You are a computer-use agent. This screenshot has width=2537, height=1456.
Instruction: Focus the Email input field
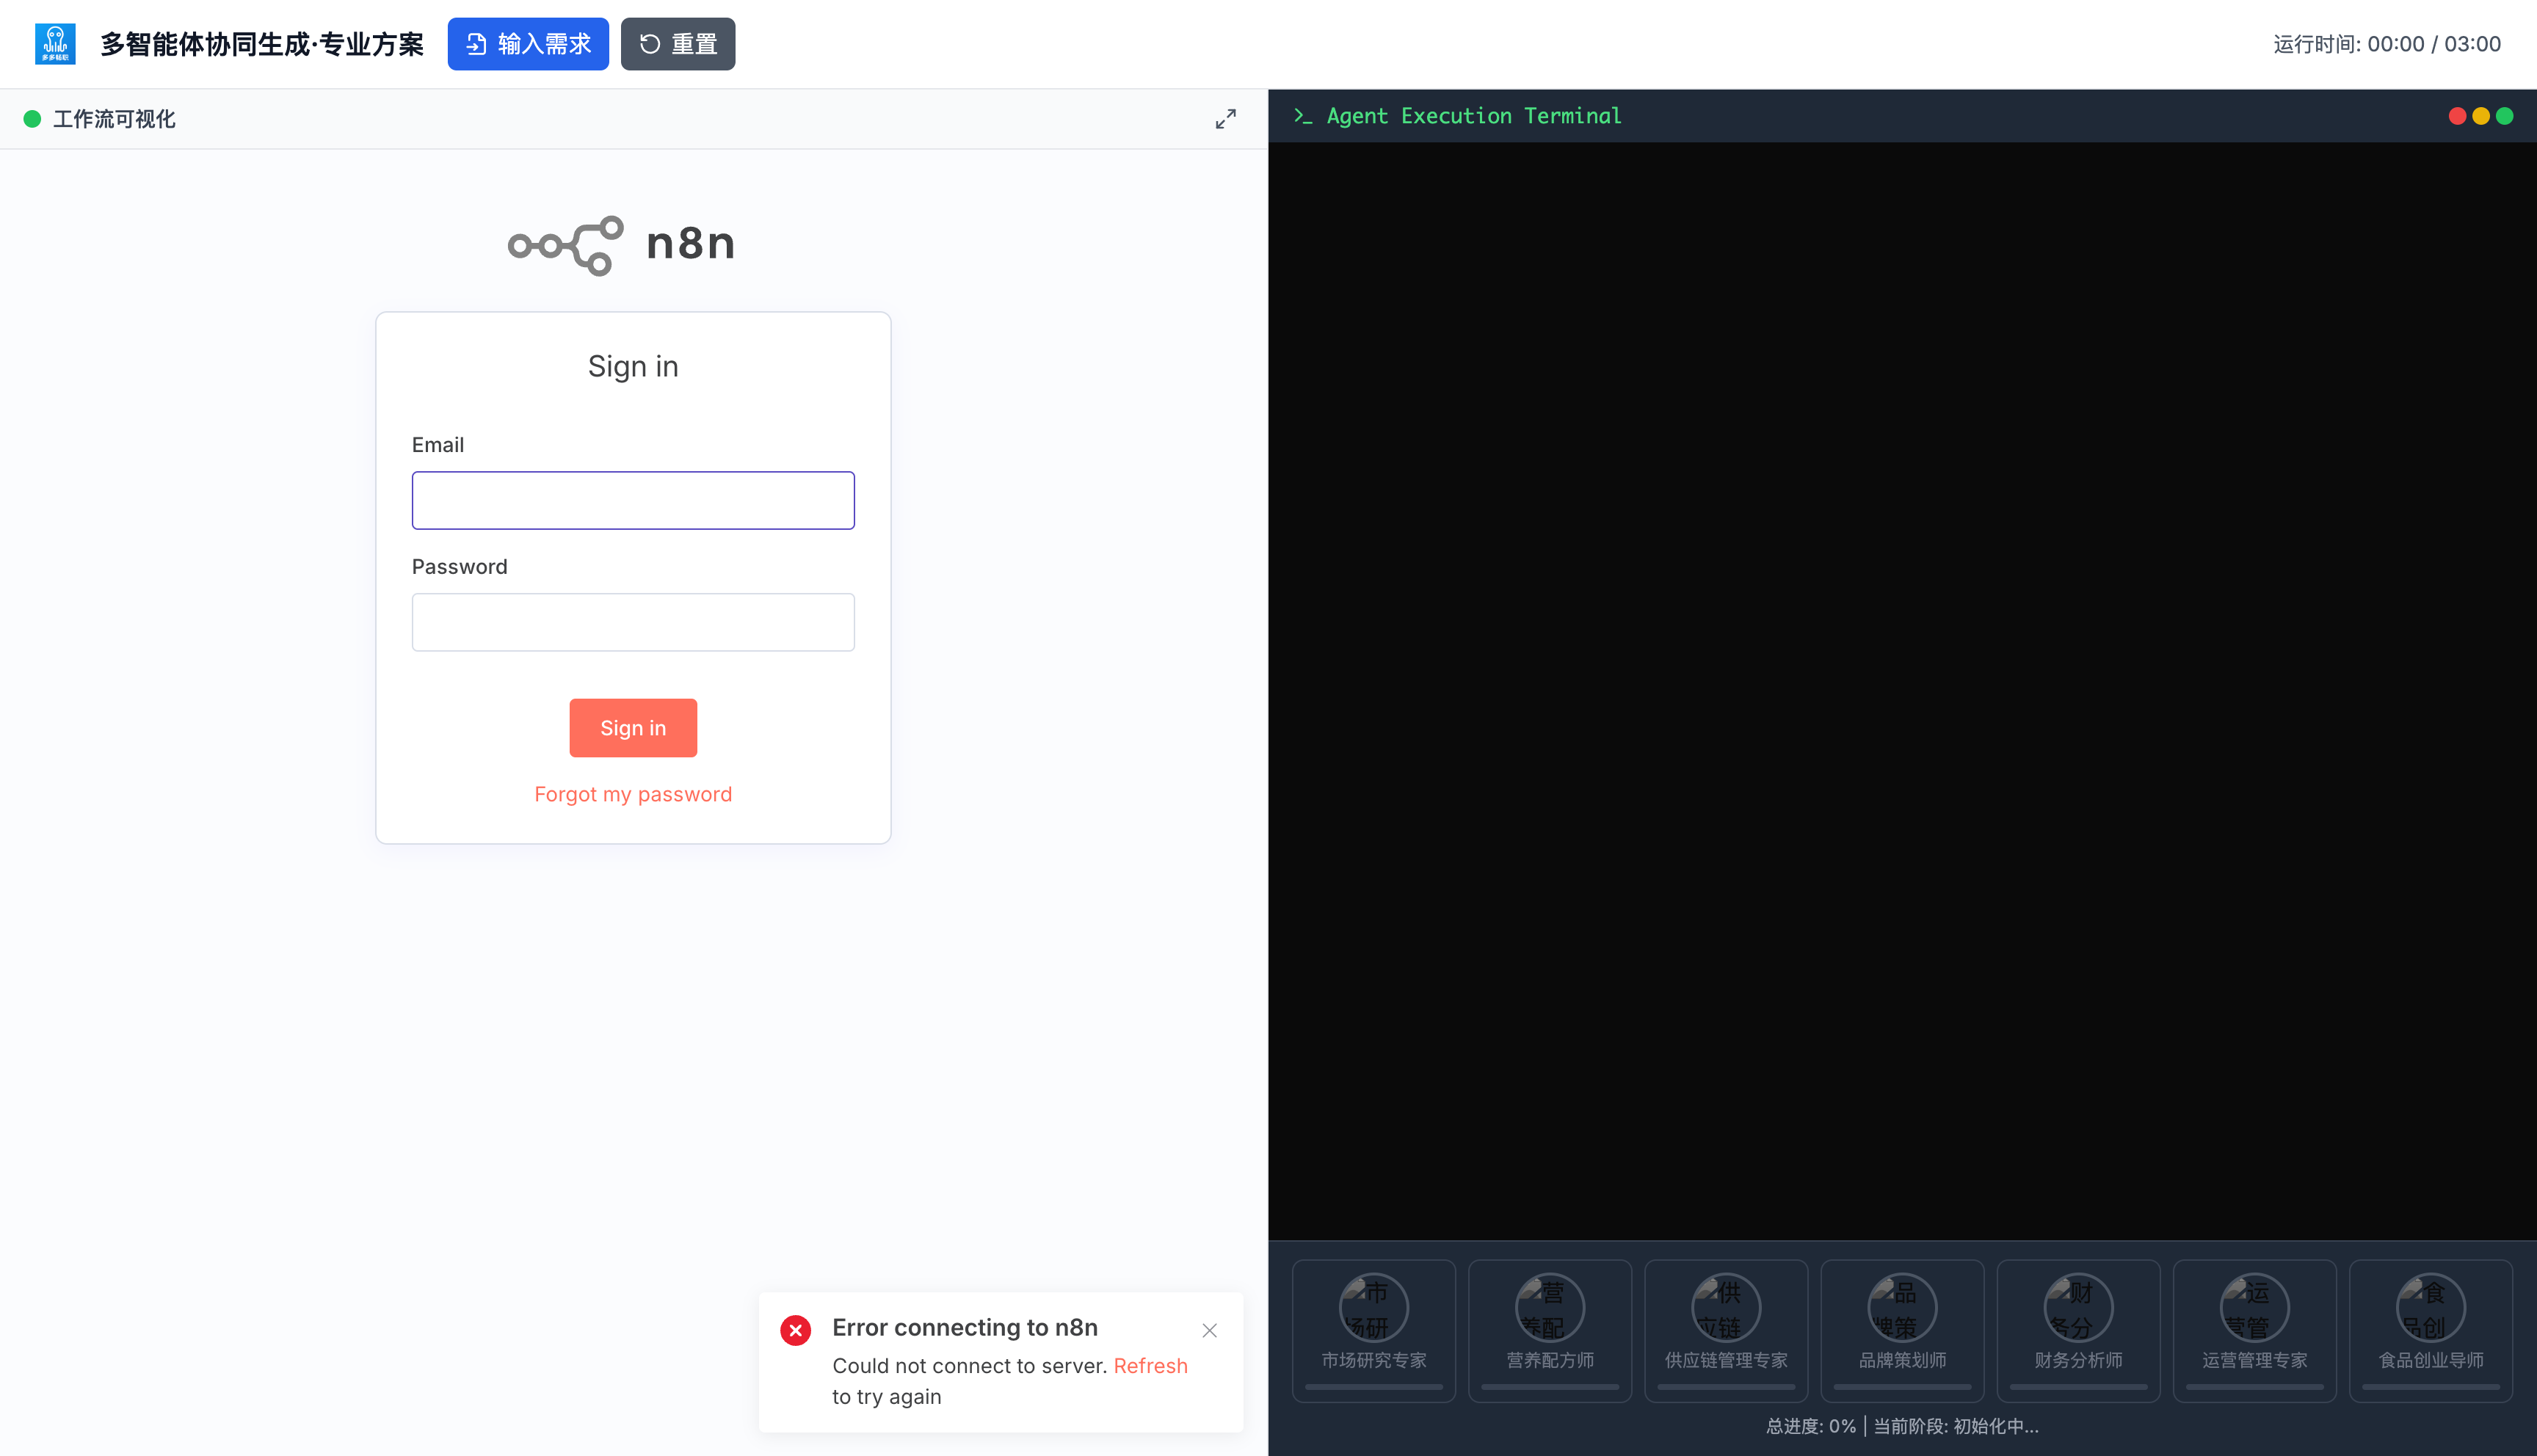click(632, 500)
